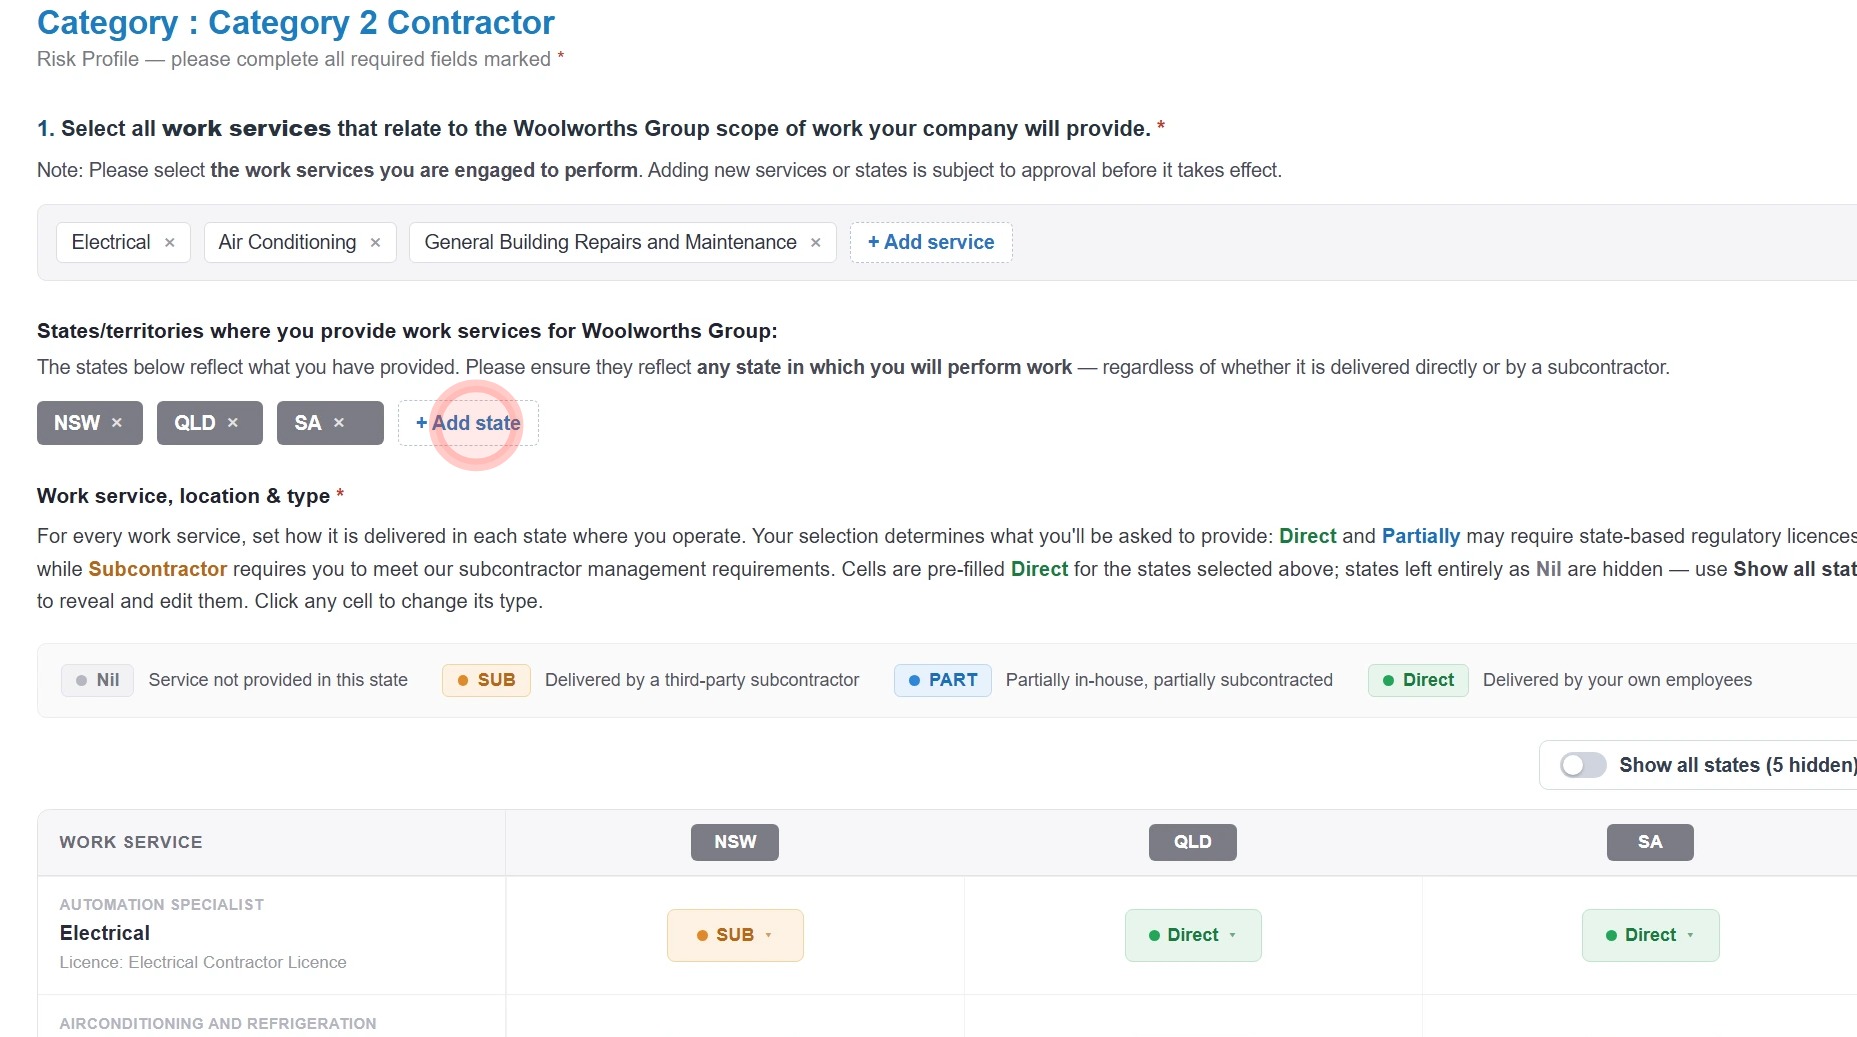Remove the Air Conditioning service tag
Screen dimensions: 1857x1037
pos(375,243)
